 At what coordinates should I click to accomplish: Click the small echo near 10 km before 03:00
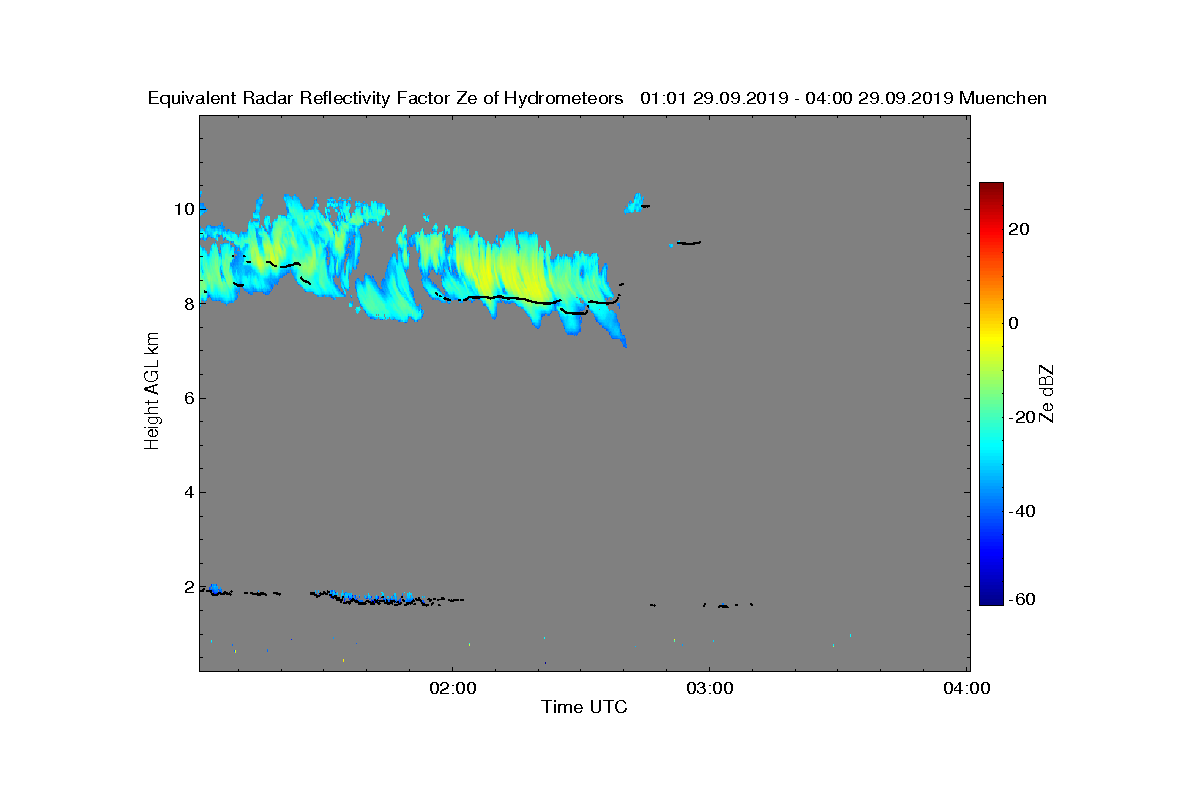(635, 203)
